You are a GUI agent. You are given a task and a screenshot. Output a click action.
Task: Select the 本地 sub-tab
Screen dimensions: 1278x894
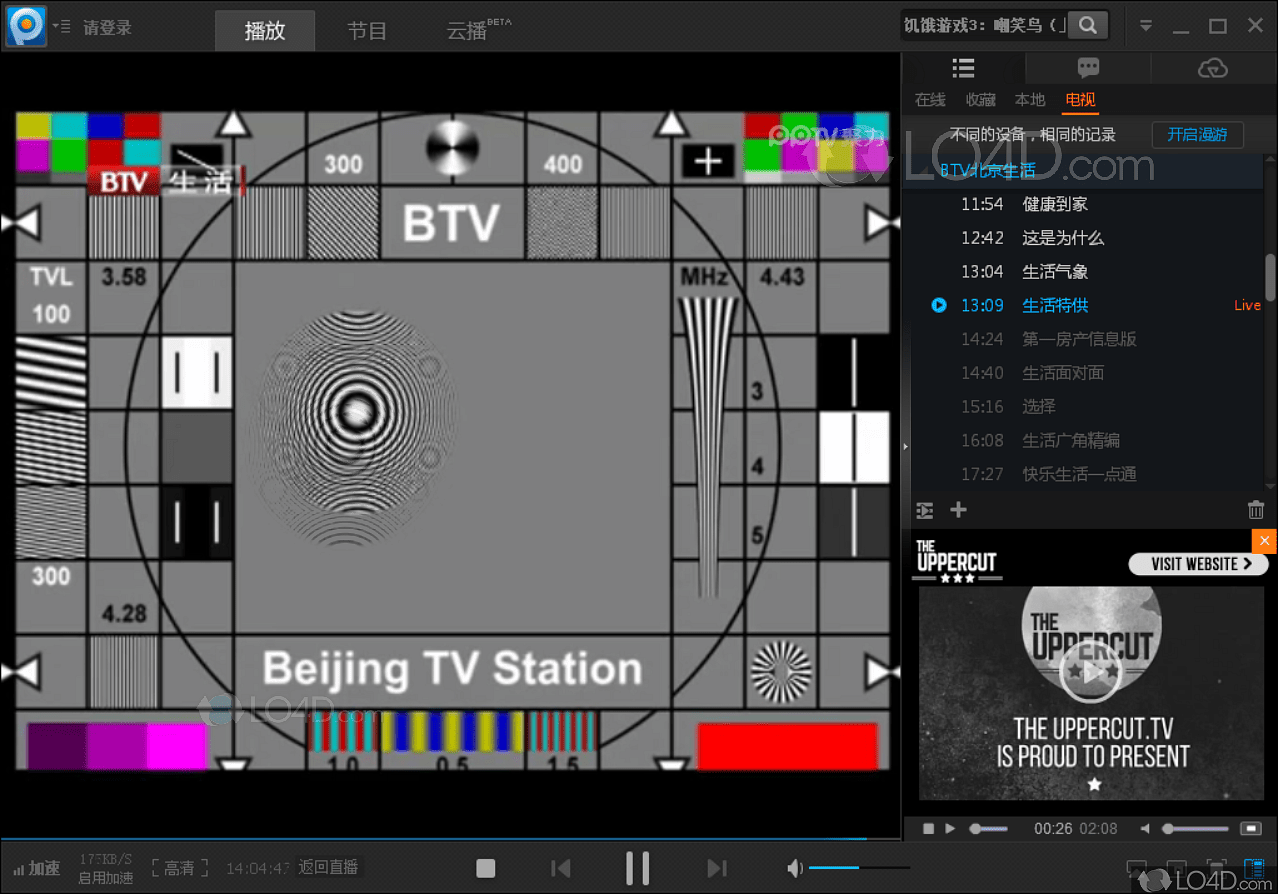click(x=1030, y=100)
